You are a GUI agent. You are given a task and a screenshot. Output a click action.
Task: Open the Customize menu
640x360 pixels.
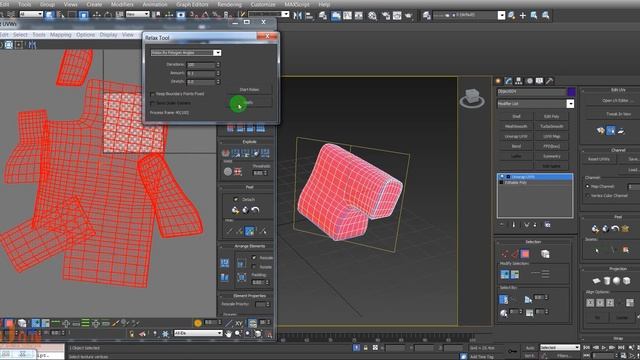(263, 4)
